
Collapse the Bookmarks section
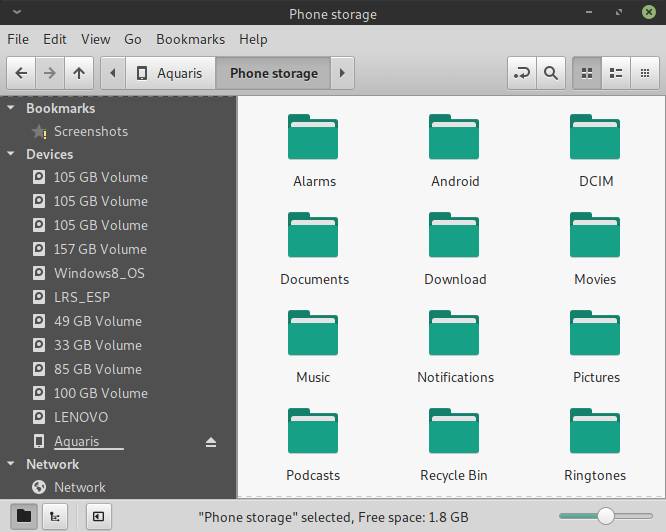pyautogui.click(x=11, y=108)
